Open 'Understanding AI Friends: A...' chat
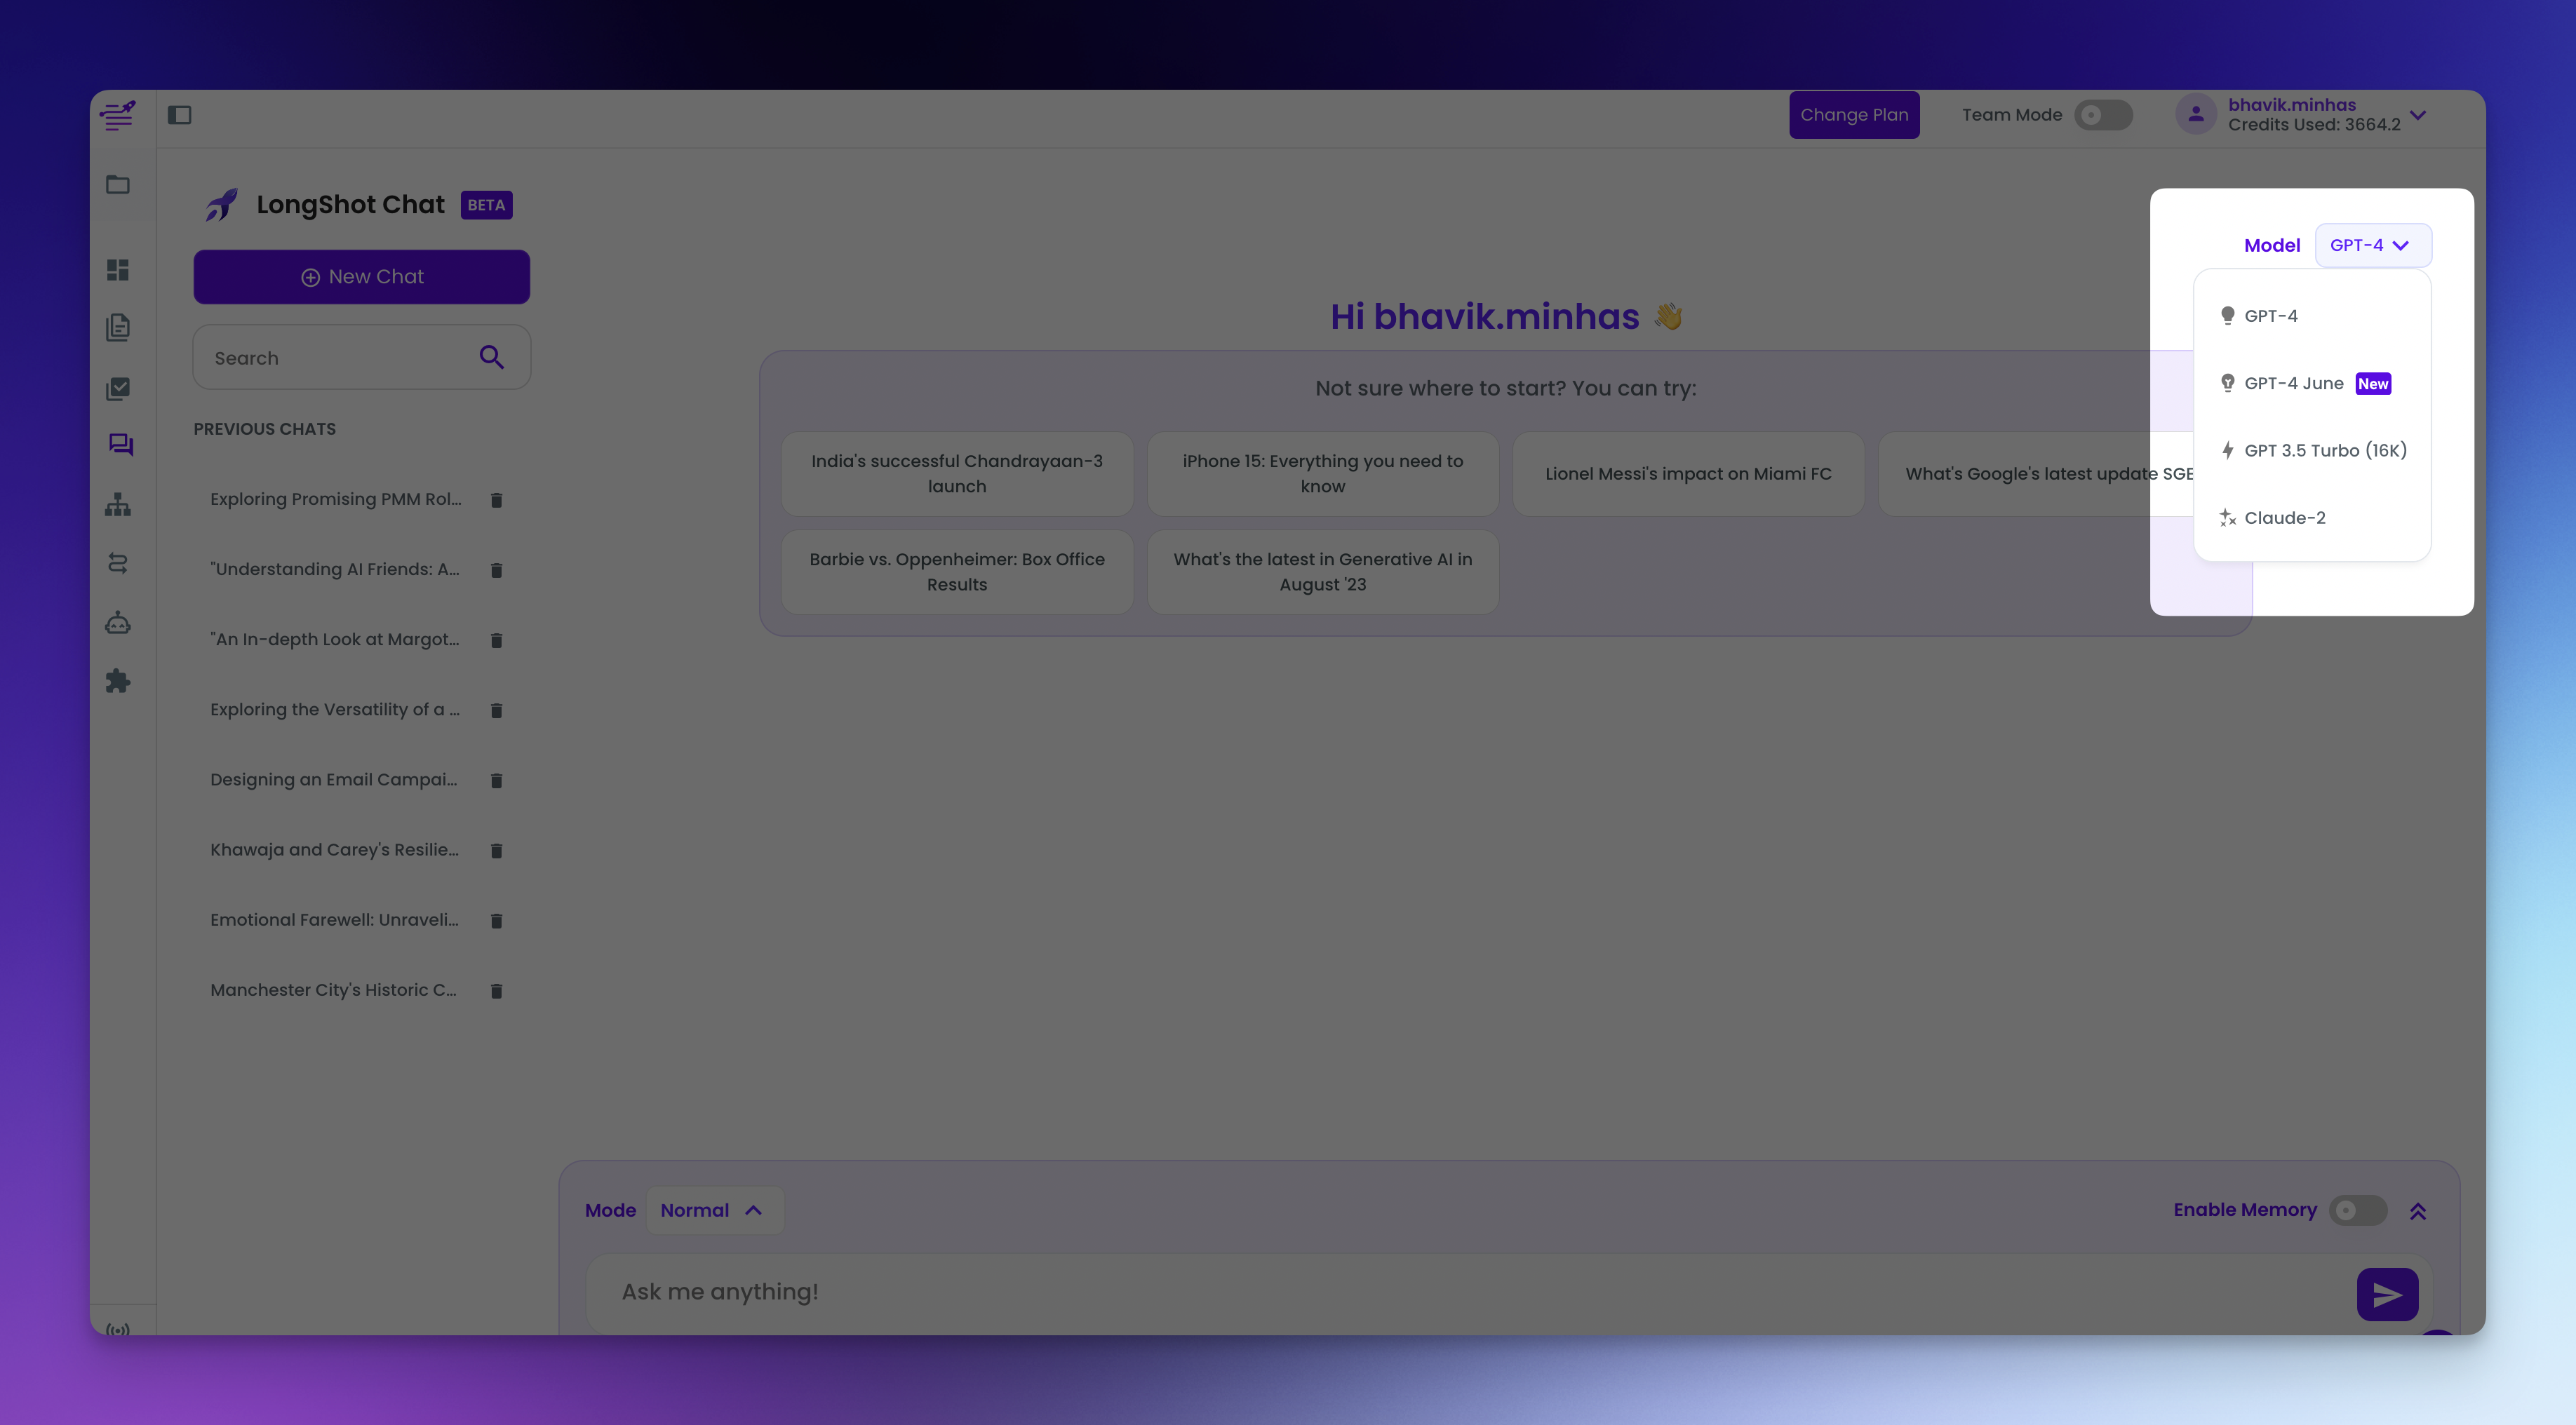2576x1425 pixels. (335, 569)
